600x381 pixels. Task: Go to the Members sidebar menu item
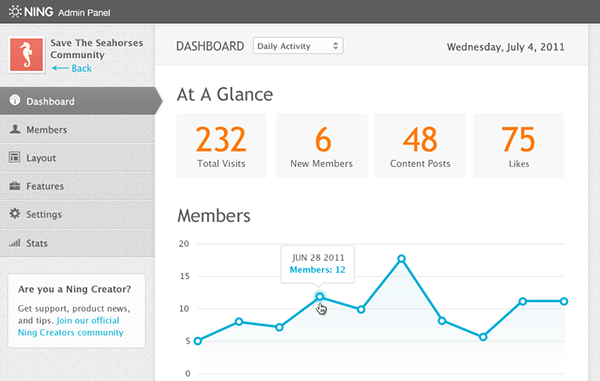point(77,129)
